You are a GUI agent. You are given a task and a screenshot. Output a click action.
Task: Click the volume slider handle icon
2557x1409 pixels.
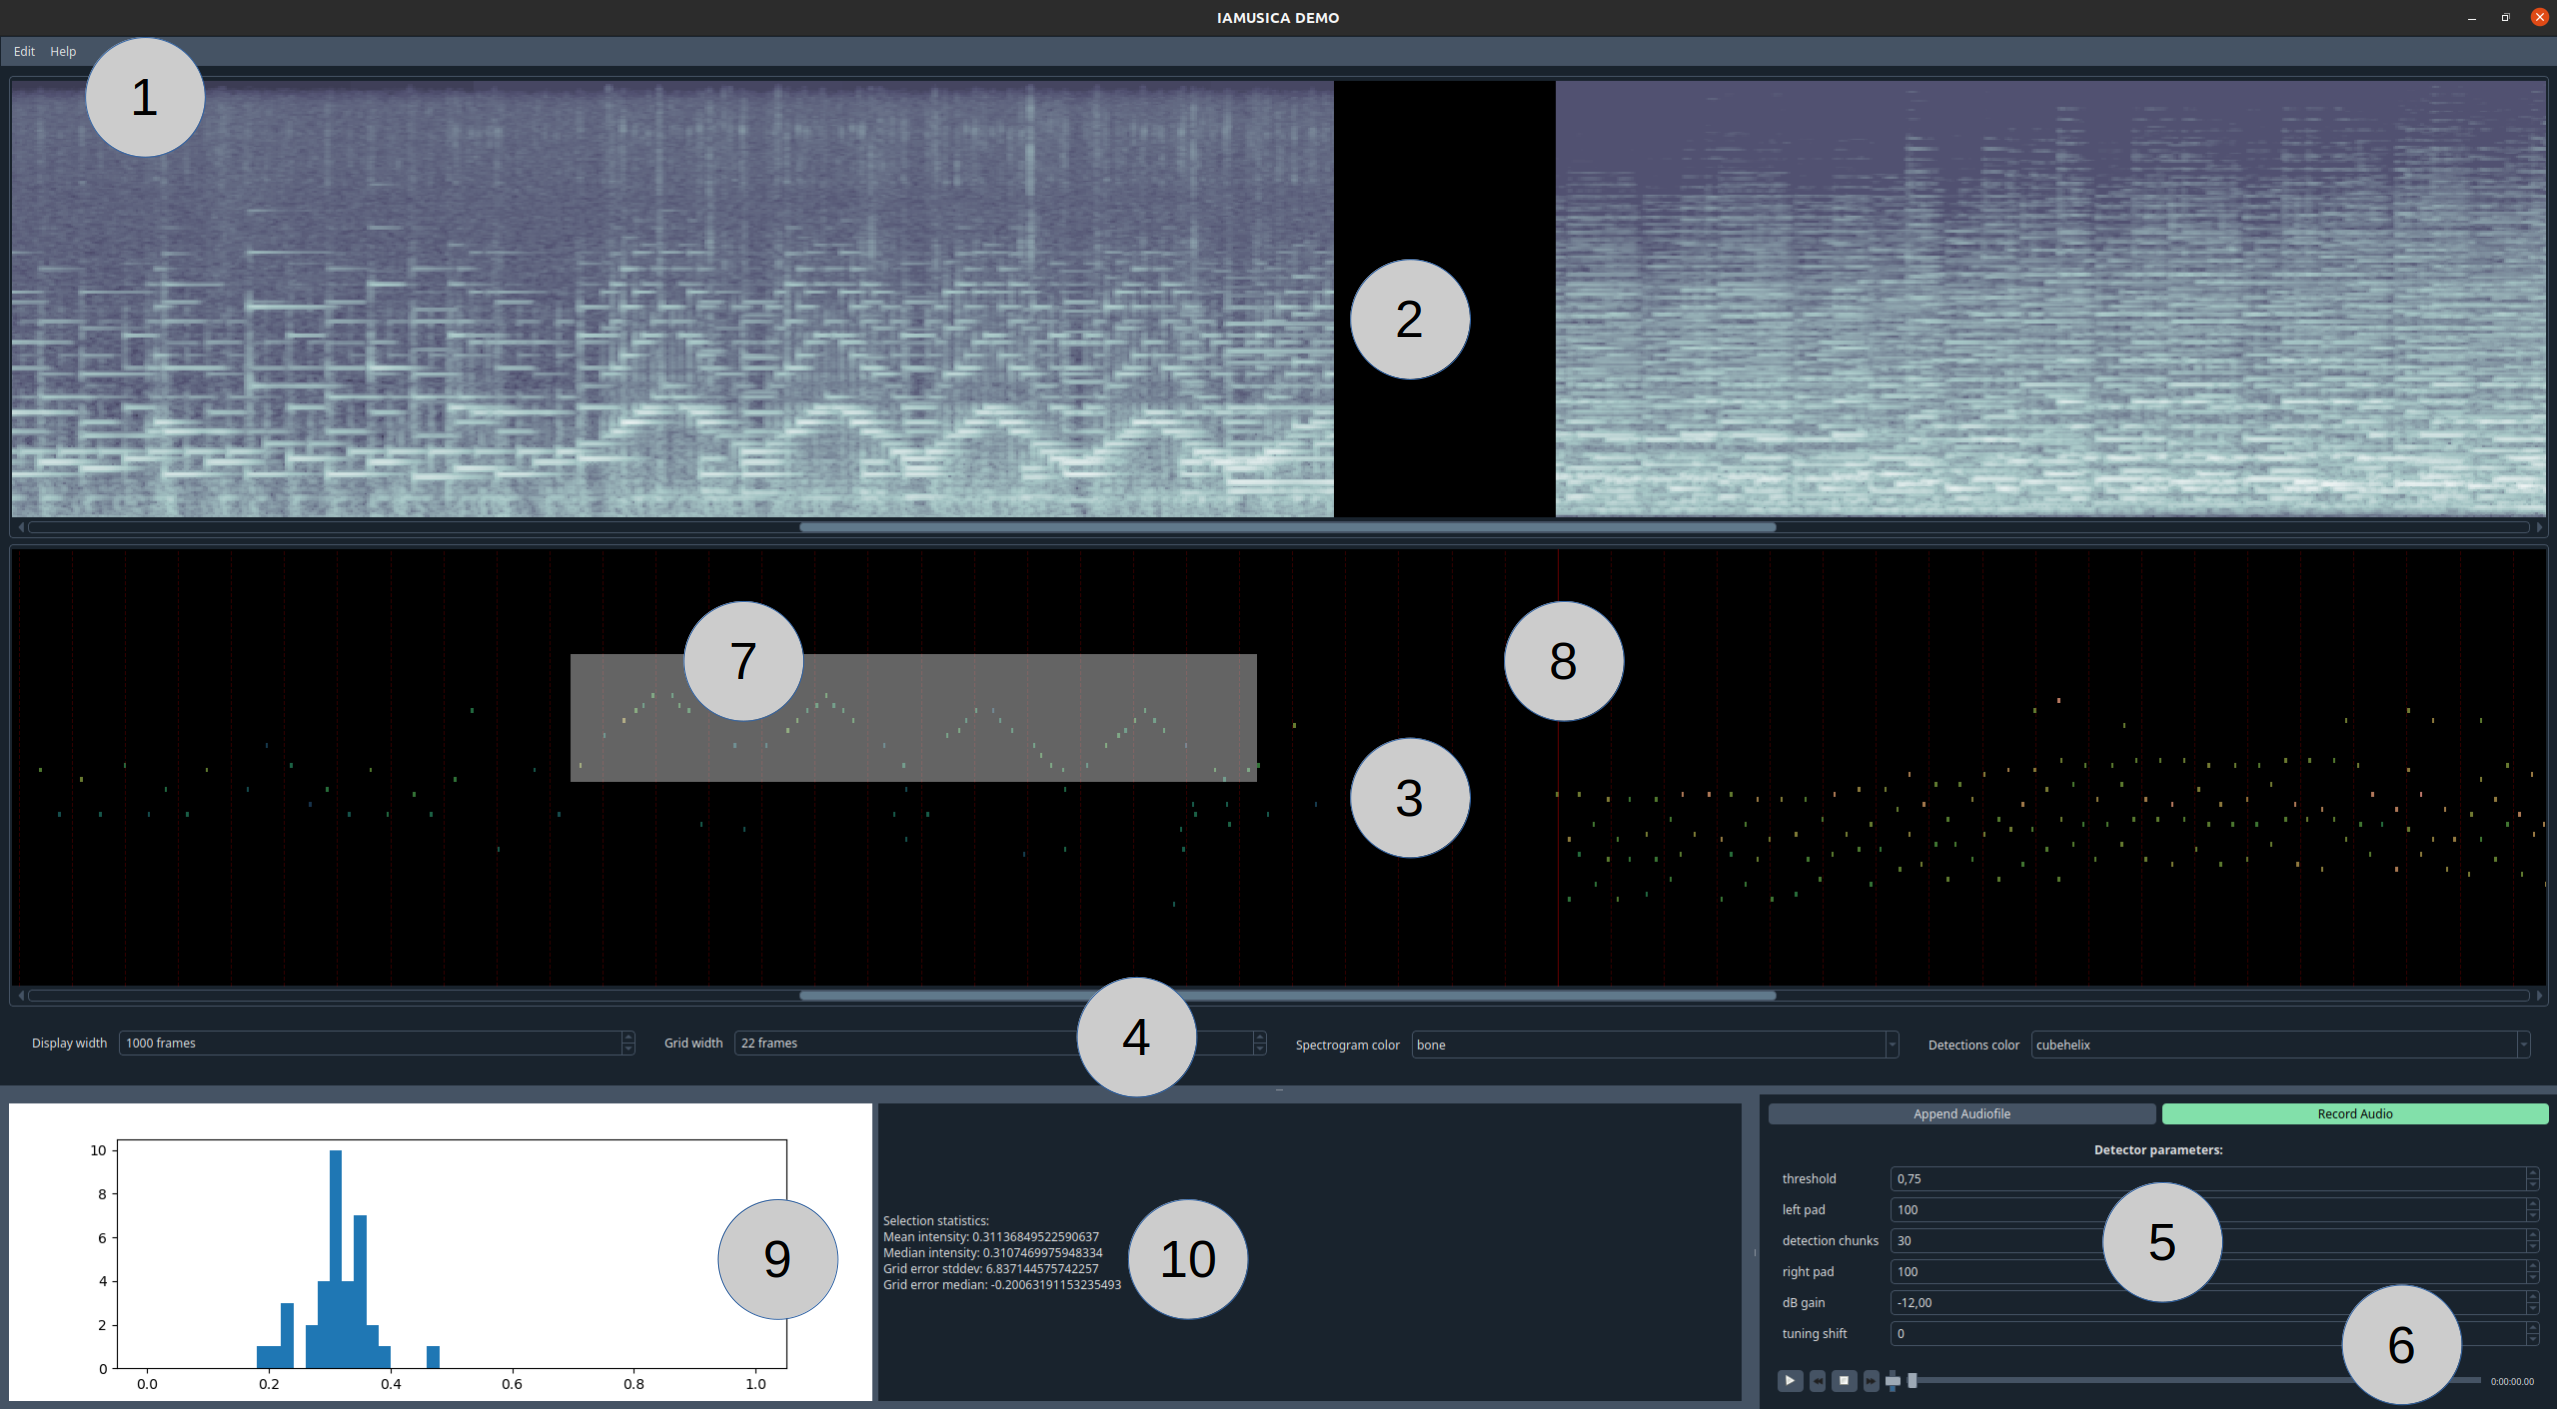[1893, 1381]
